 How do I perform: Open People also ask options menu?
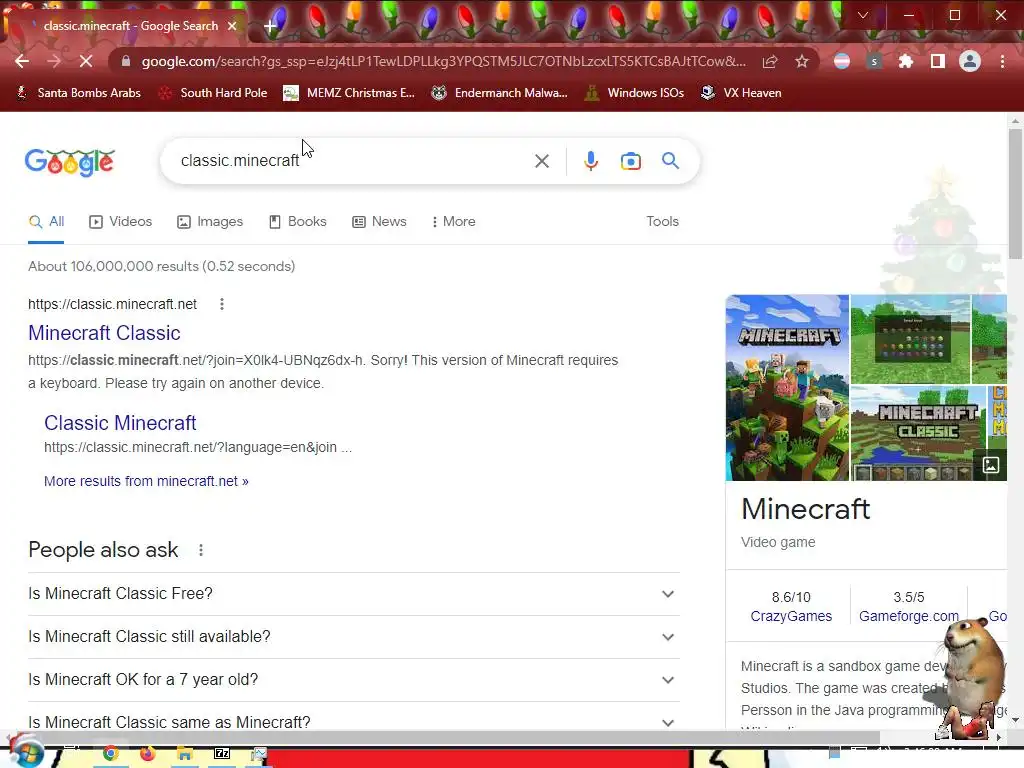201,550
